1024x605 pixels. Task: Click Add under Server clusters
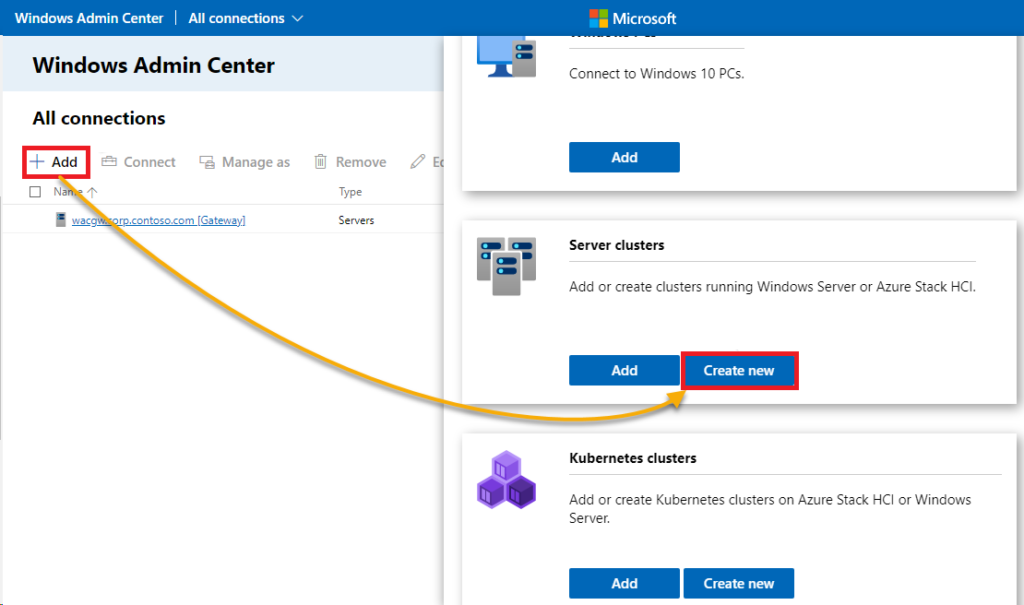point(624,370)
